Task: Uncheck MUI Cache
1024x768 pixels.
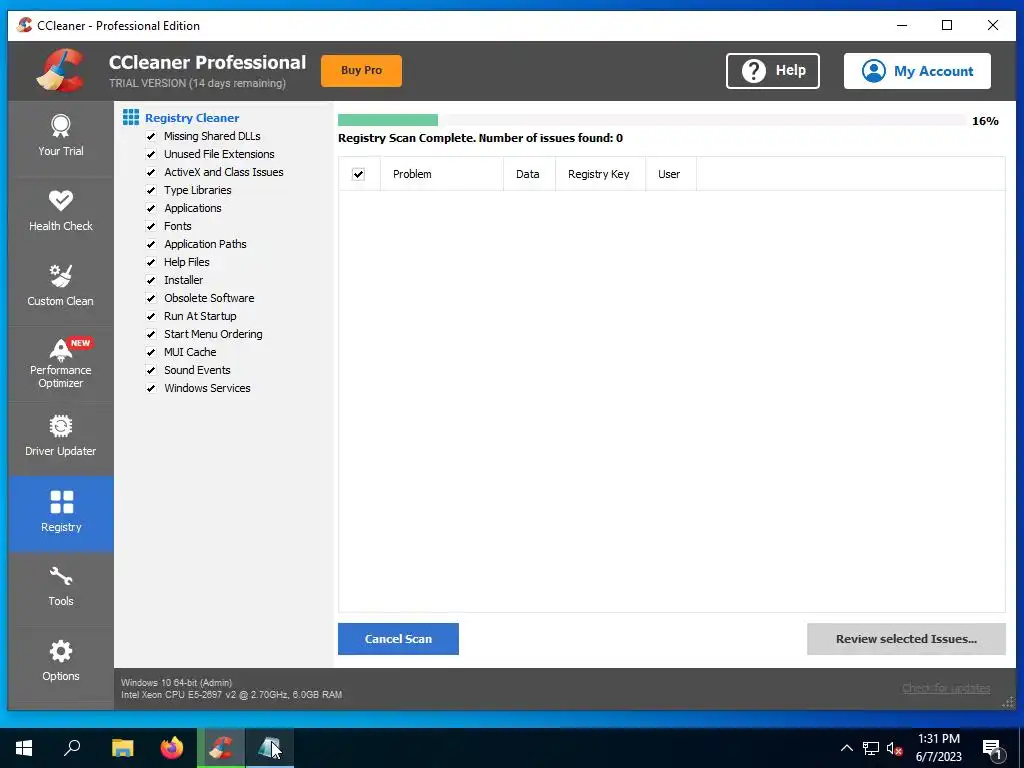Action: click(151, 352)
